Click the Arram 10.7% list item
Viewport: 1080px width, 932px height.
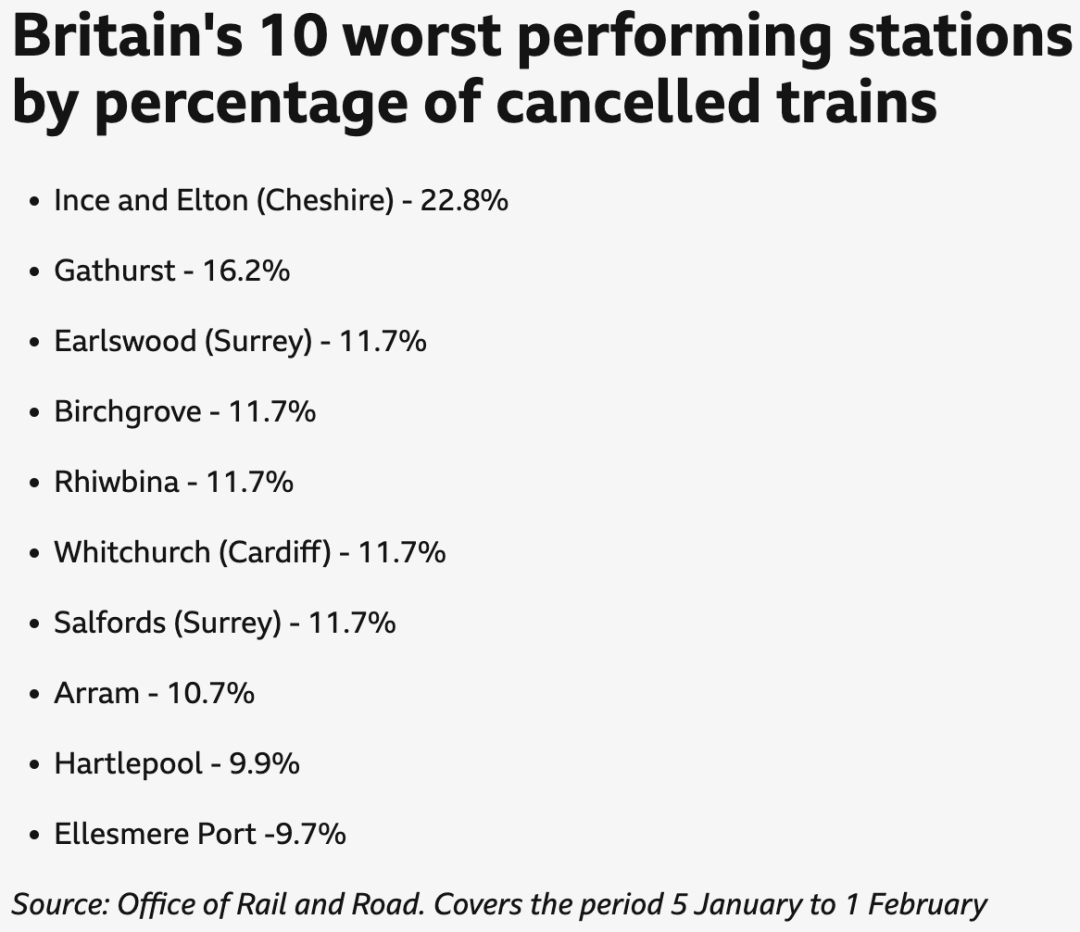tap(154, 694)
